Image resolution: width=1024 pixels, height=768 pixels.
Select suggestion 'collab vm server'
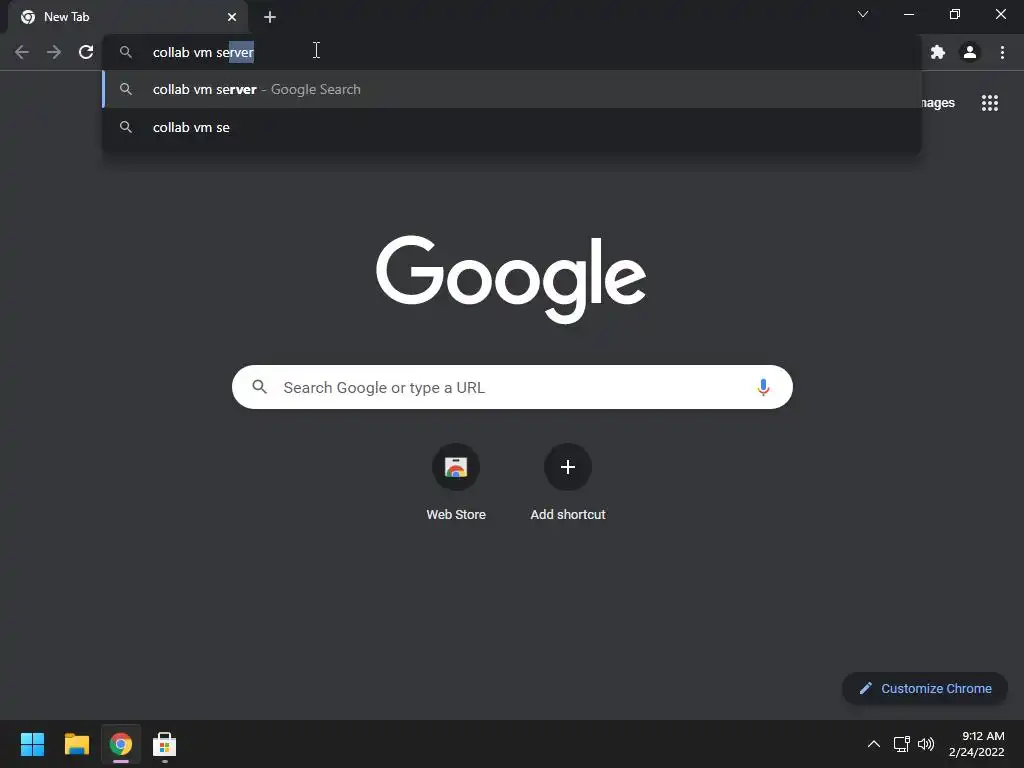512,89
